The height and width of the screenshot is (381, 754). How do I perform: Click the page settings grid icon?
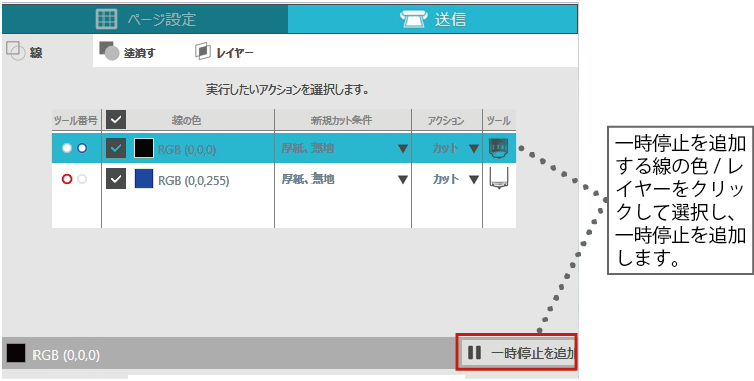coord(106,19)
